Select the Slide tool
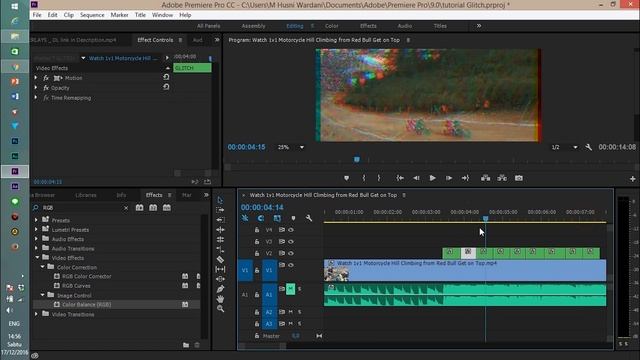 (220, 279)
